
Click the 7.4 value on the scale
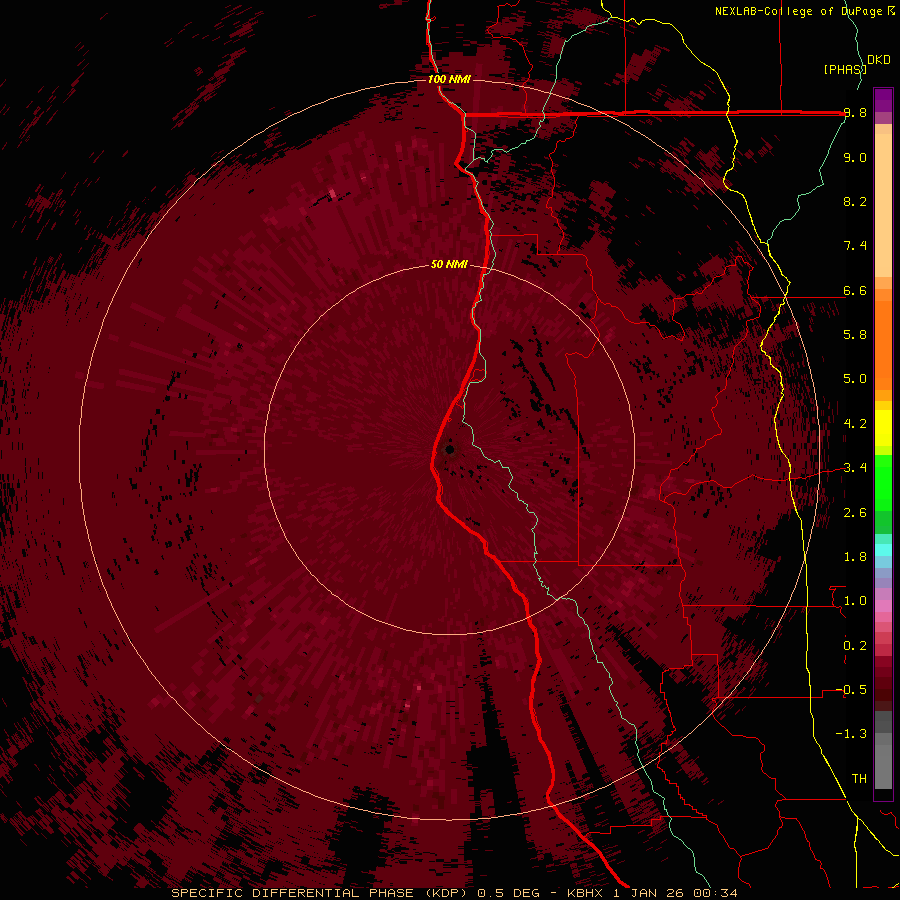855,246
